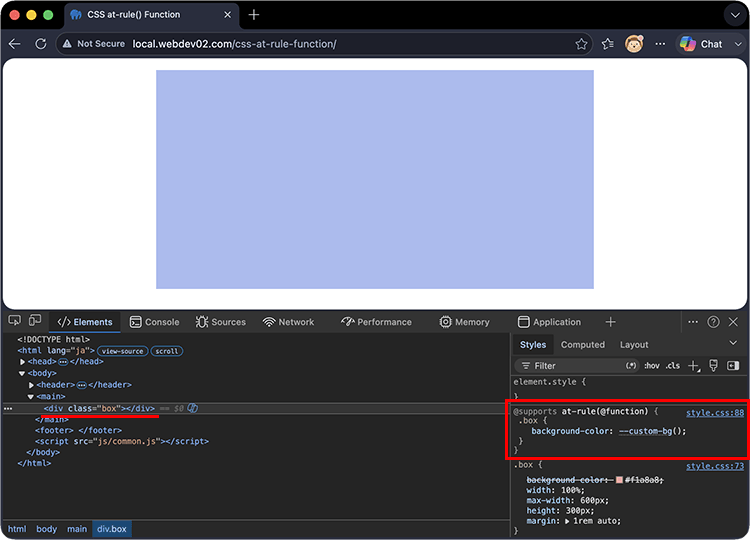Screen dimensions: 750x540
Task: Bookmark this page with the star icon
Action: click(581, 44)
